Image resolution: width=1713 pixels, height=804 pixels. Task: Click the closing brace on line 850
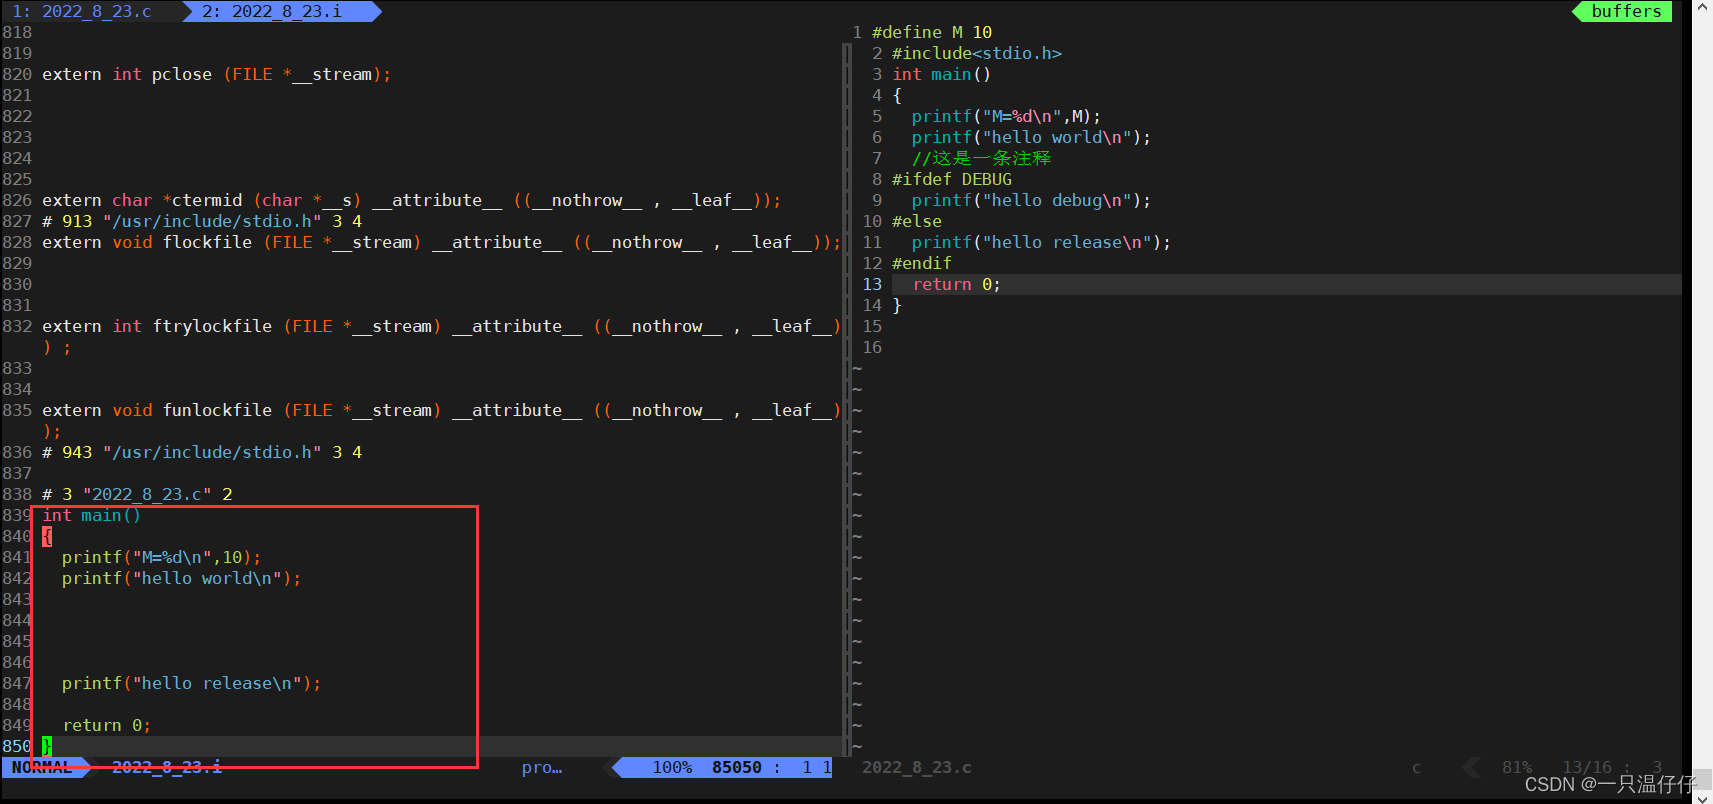(x=47, y=746)
